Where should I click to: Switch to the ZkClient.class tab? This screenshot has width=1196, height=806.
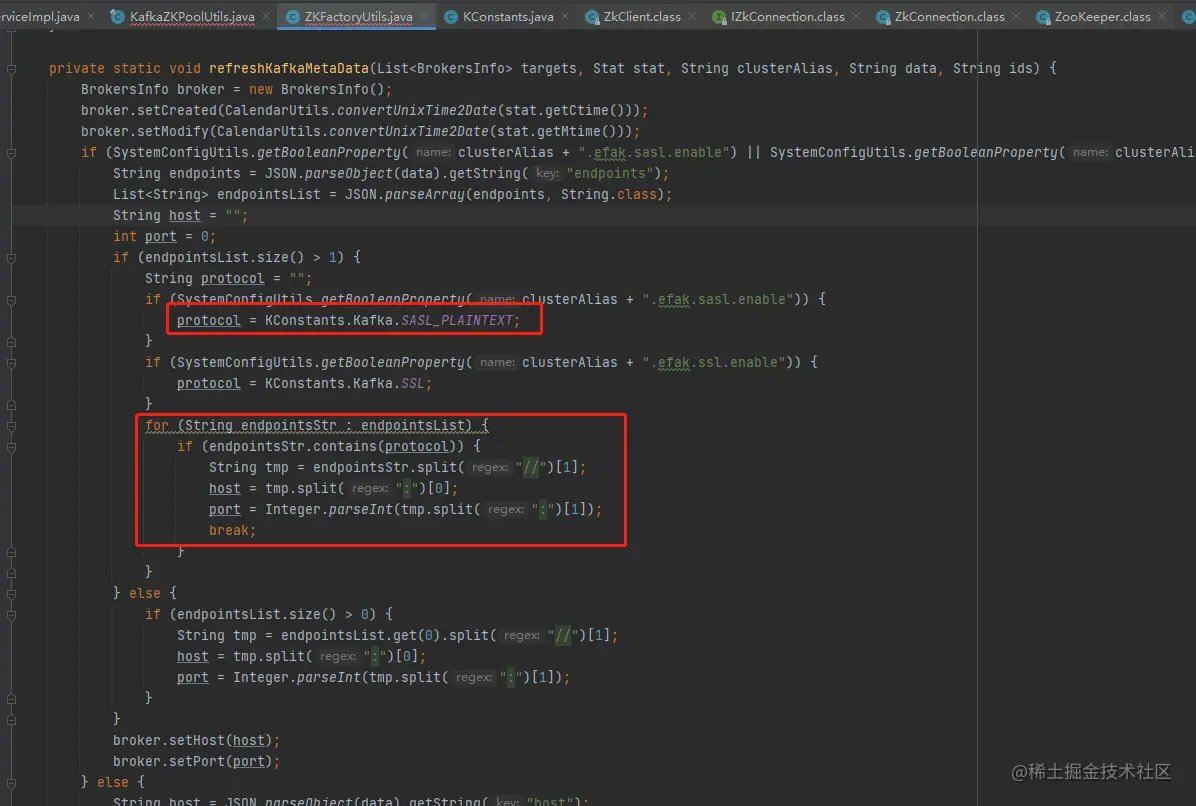tap(641, 16)
